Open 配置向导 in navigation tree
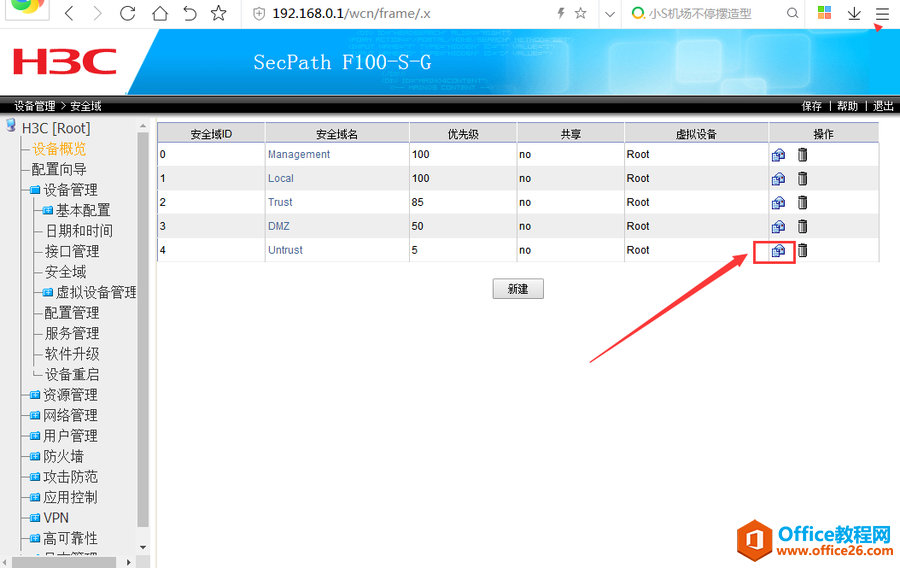 [x=59, y=169]
